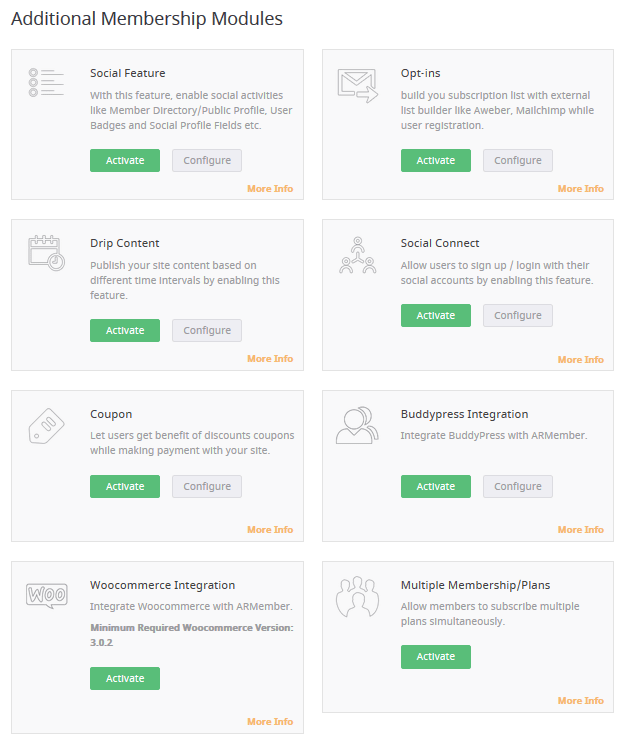
Task: Click the Buddypress Integration users icon
Action: pos(357,425)
